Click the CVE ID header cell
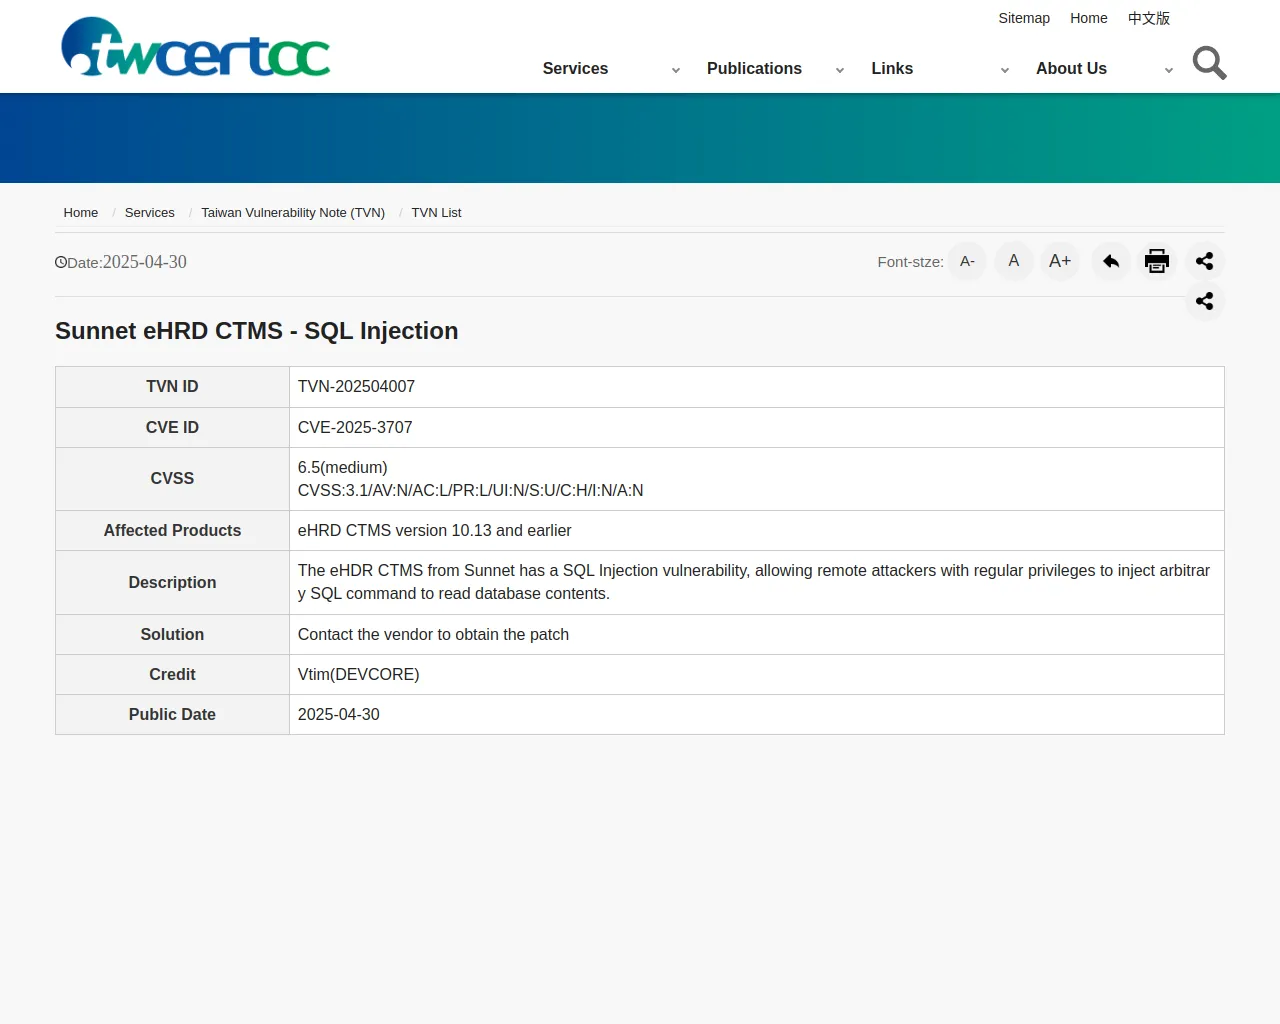Screen dimensions: 1280x1024 click(172, 427)
